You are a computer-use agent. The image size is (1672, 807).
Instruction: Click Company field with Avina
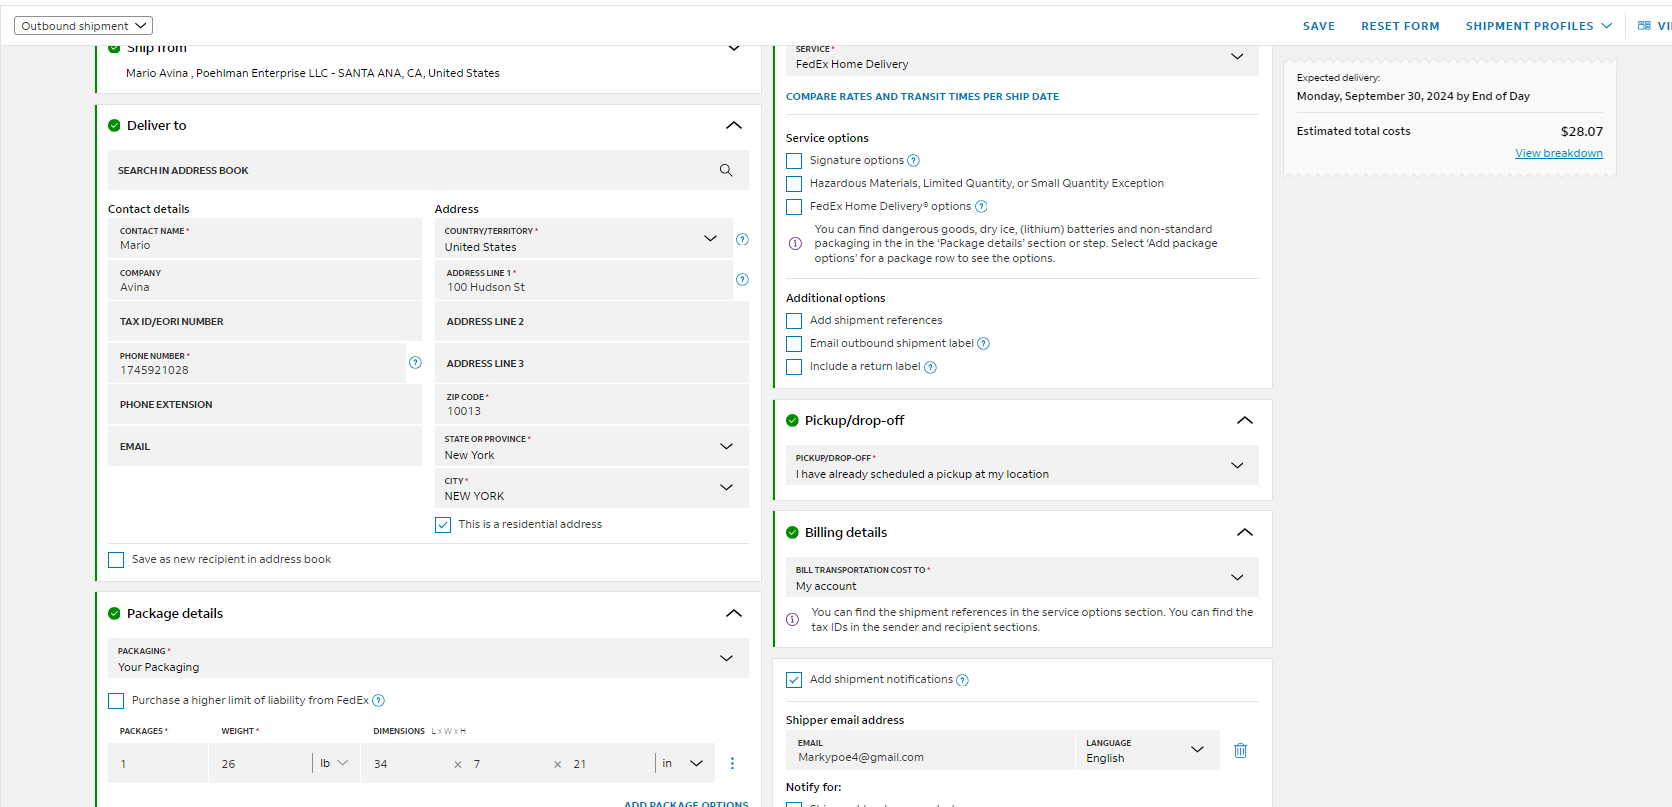265,280
